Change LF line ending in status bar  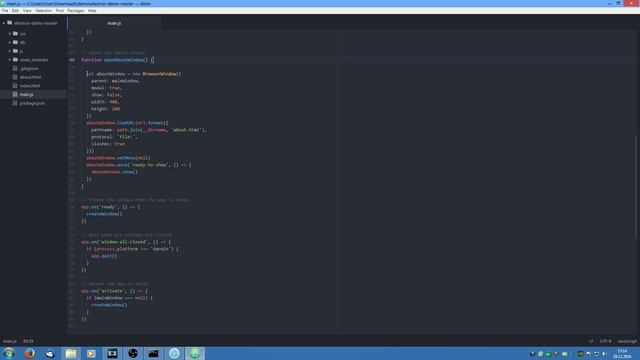pos(591,341)
